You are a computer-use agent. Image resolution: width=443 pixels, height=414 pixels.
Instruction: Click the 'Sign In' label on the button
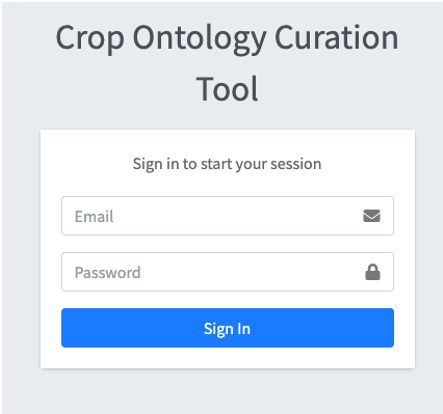[227, 329]
